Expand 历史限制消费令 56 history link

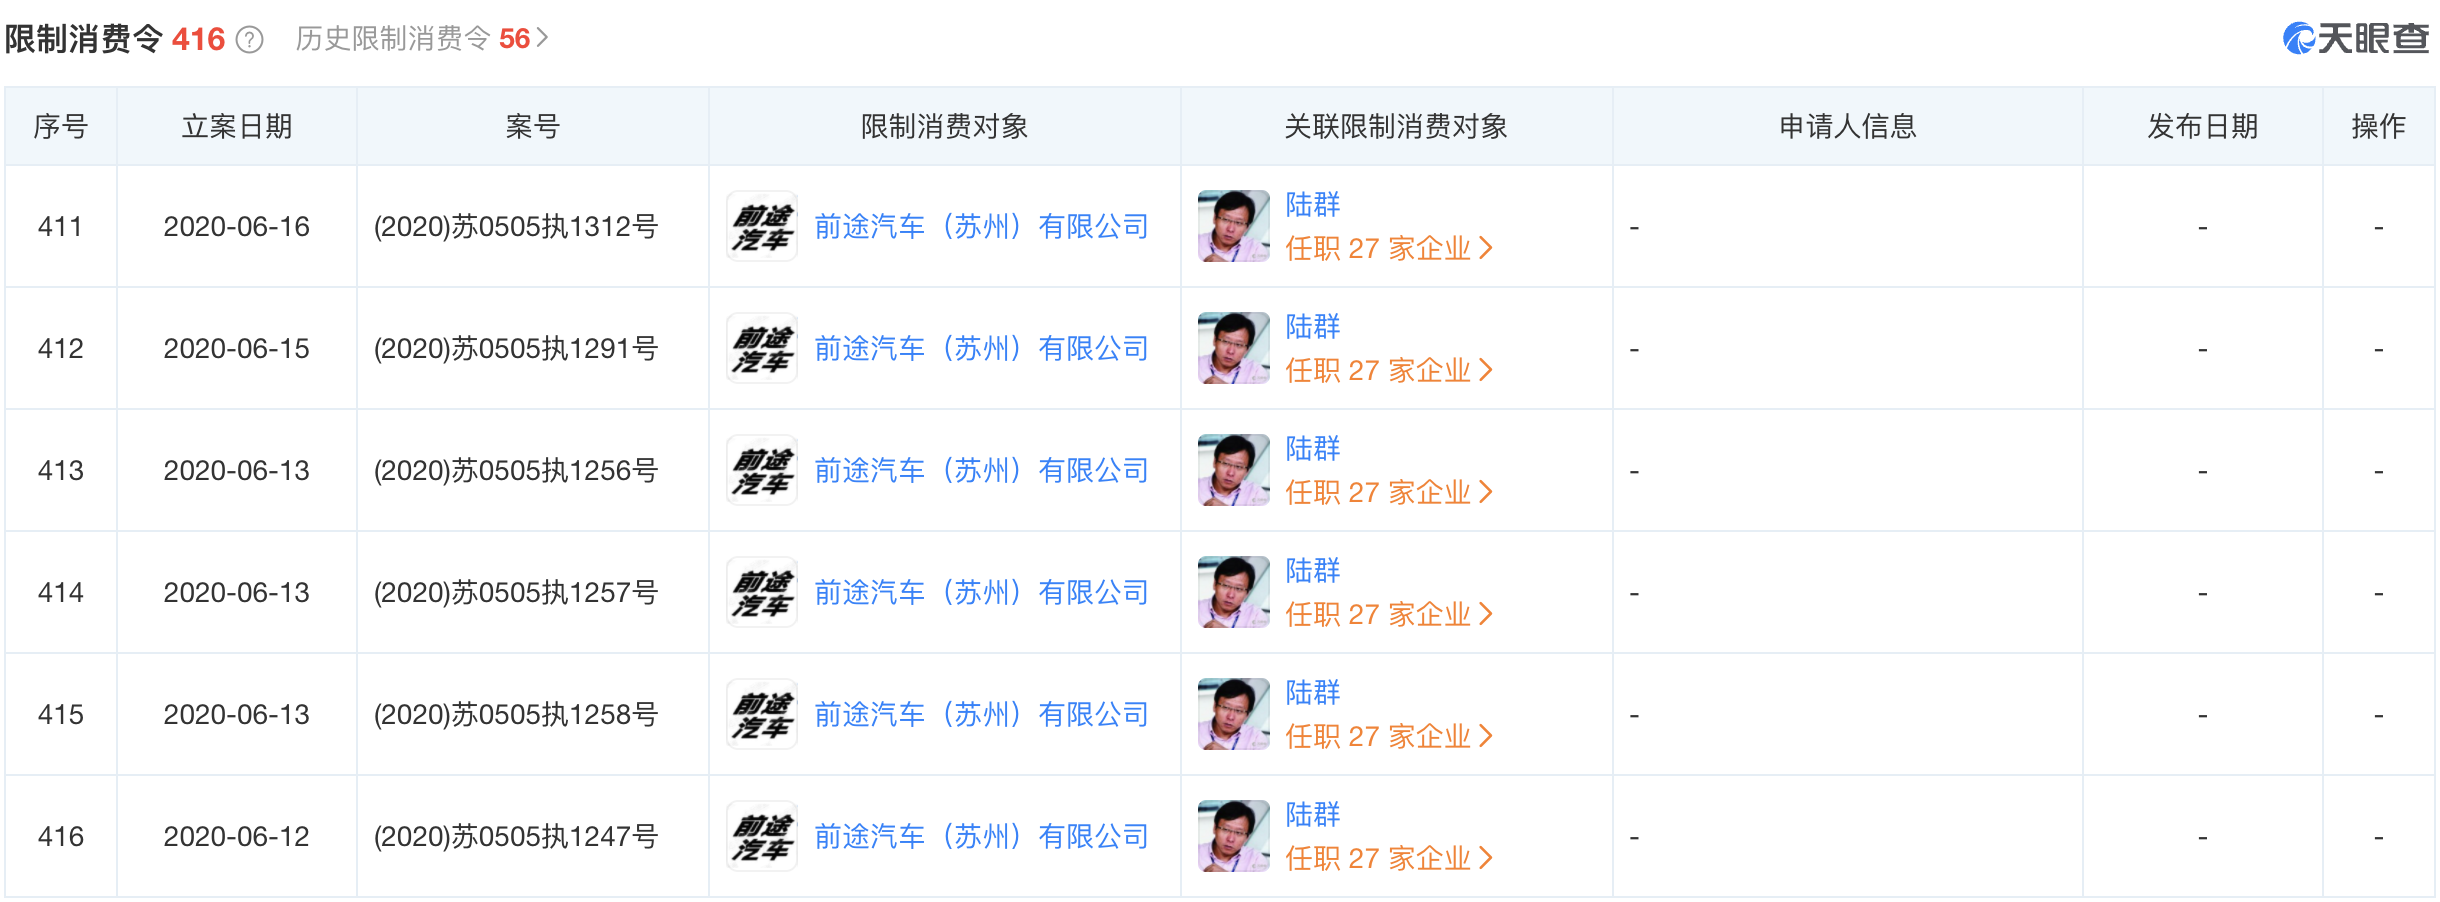(x=422, y=39)
